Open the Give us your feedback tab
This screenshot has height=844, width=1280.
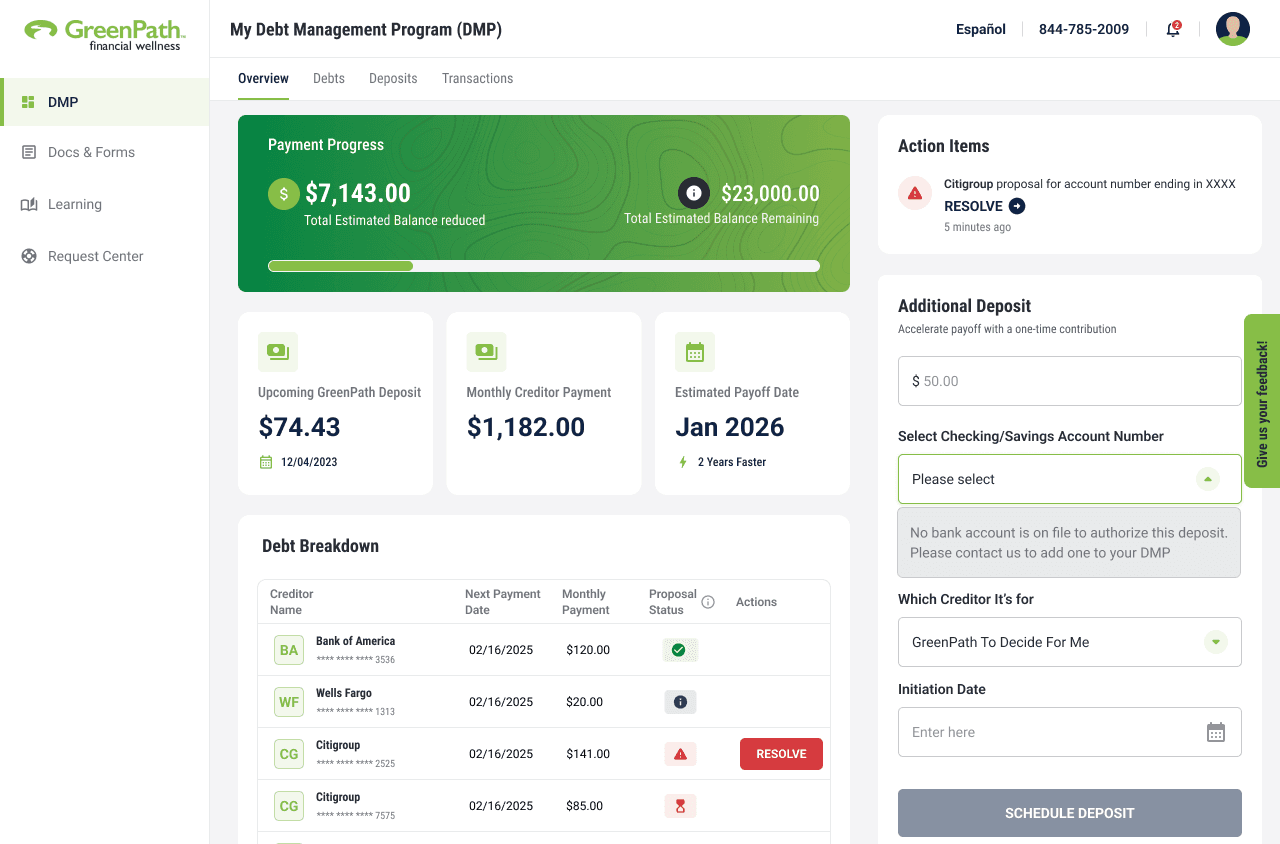pyautogui.click(x=1262, y=402)
